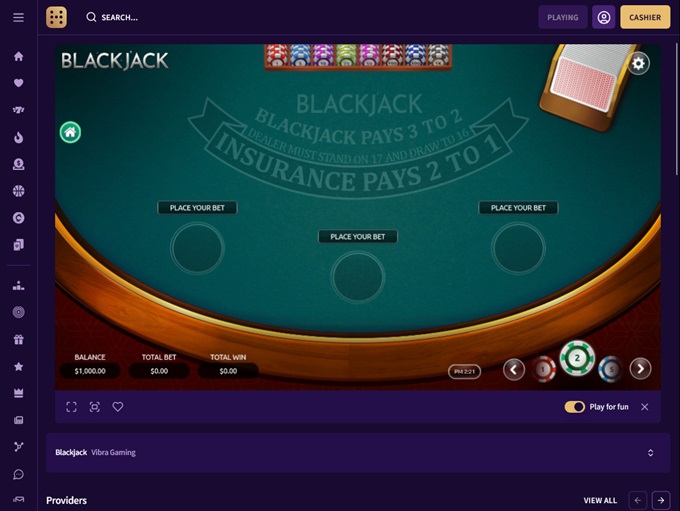Show previous chips with left arrow

click(x=514, y=370)
